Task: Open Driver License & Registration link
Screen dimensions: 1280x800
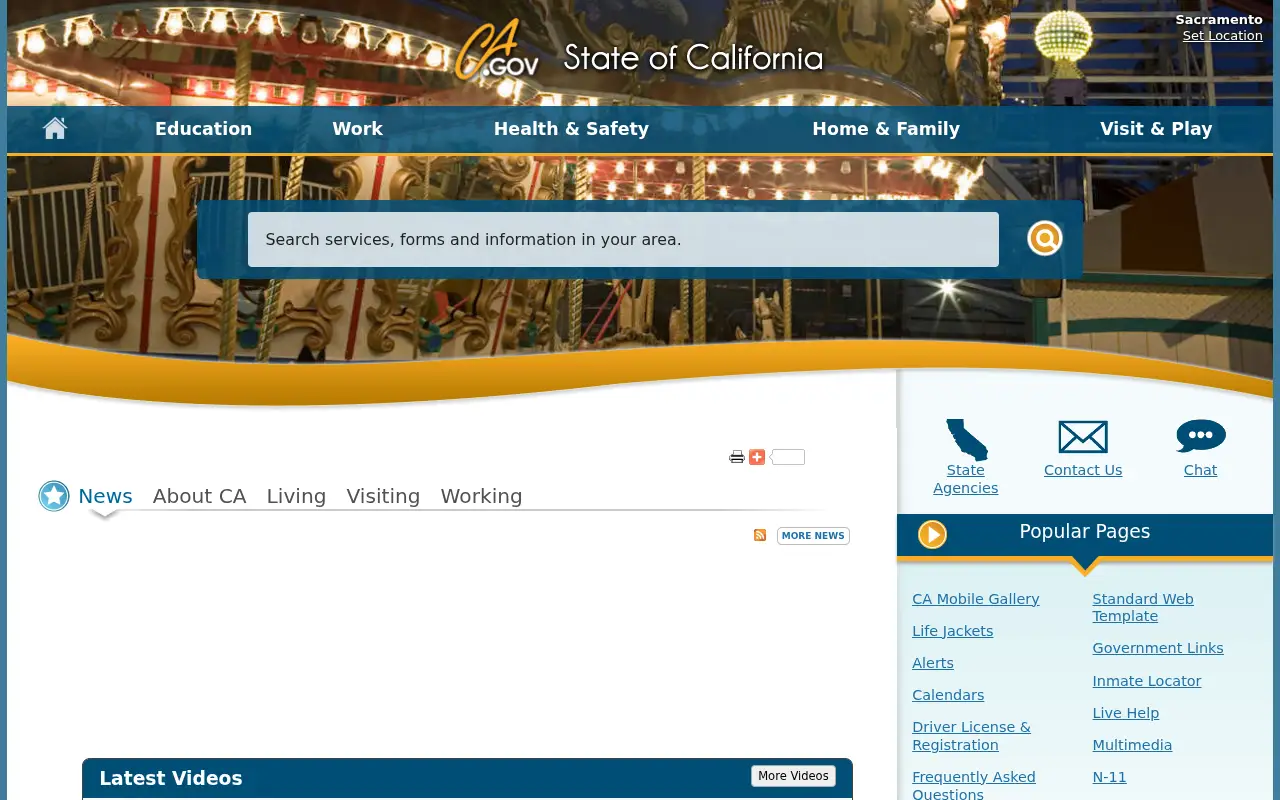Action: tap(971, 736)
